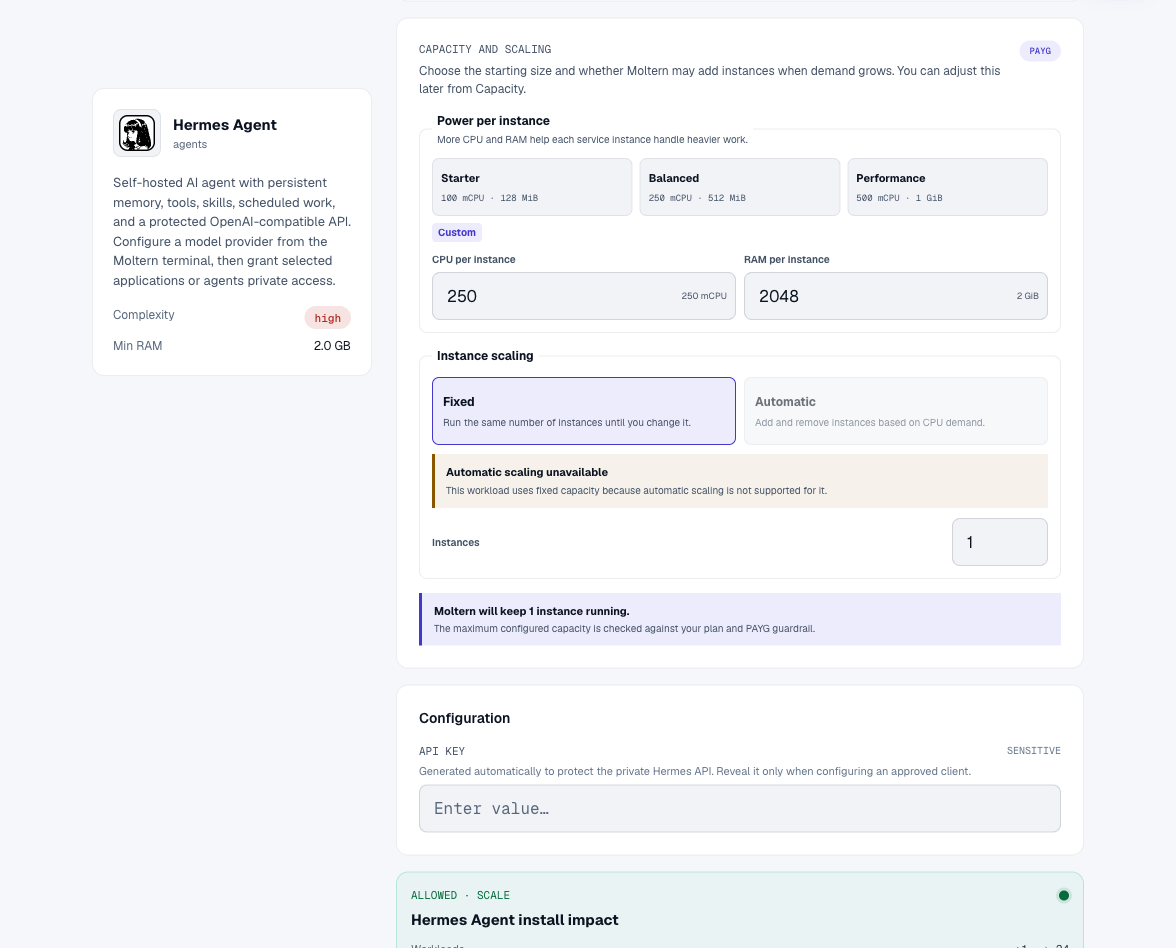Select Automatic instance scaling option
The width and height of the screenshot is (1176, 948).
(x=896, y=411)
